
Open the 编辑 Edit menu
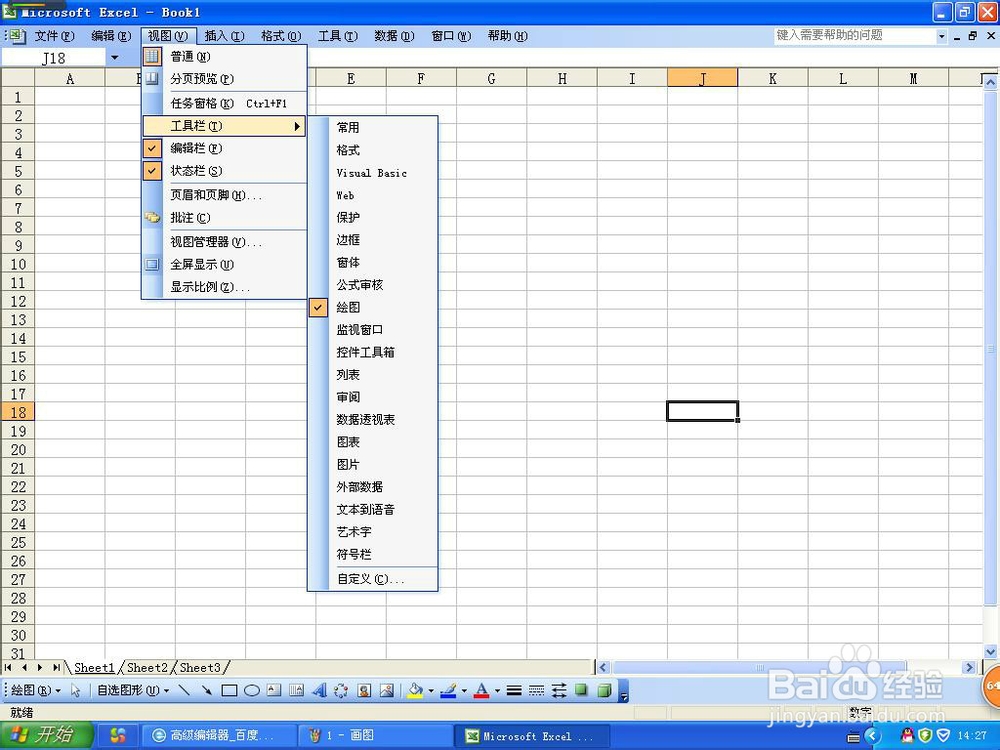111,36
